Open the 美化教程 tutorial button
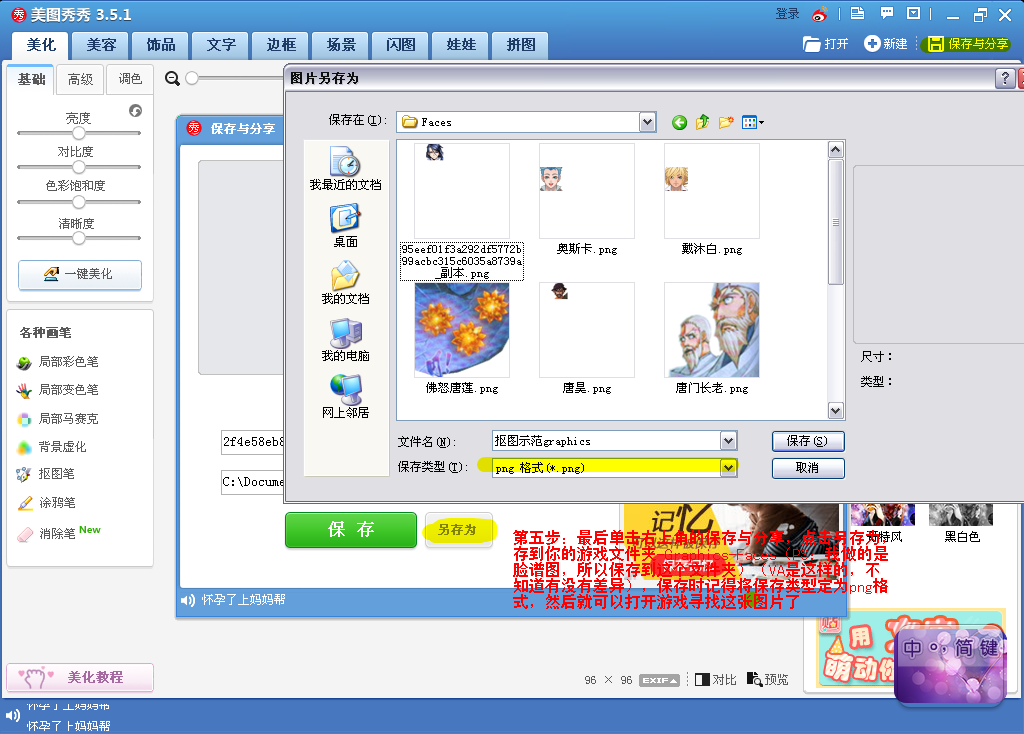Screen dimensions: 1024x734 coord(80,678)
